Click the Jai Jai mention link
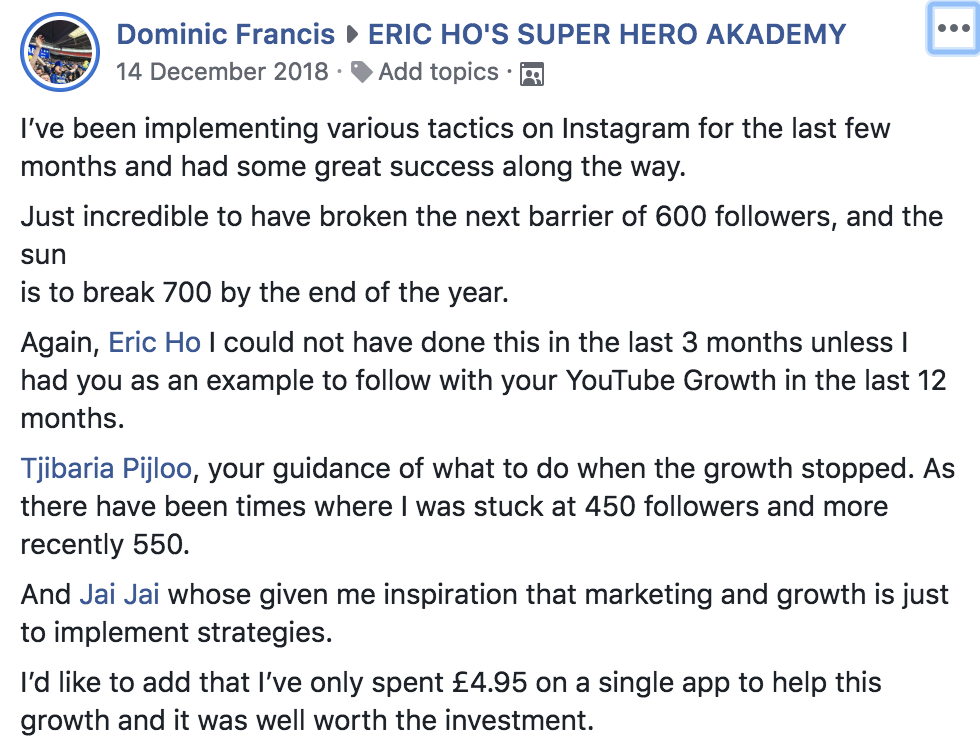 coord(119,594)
